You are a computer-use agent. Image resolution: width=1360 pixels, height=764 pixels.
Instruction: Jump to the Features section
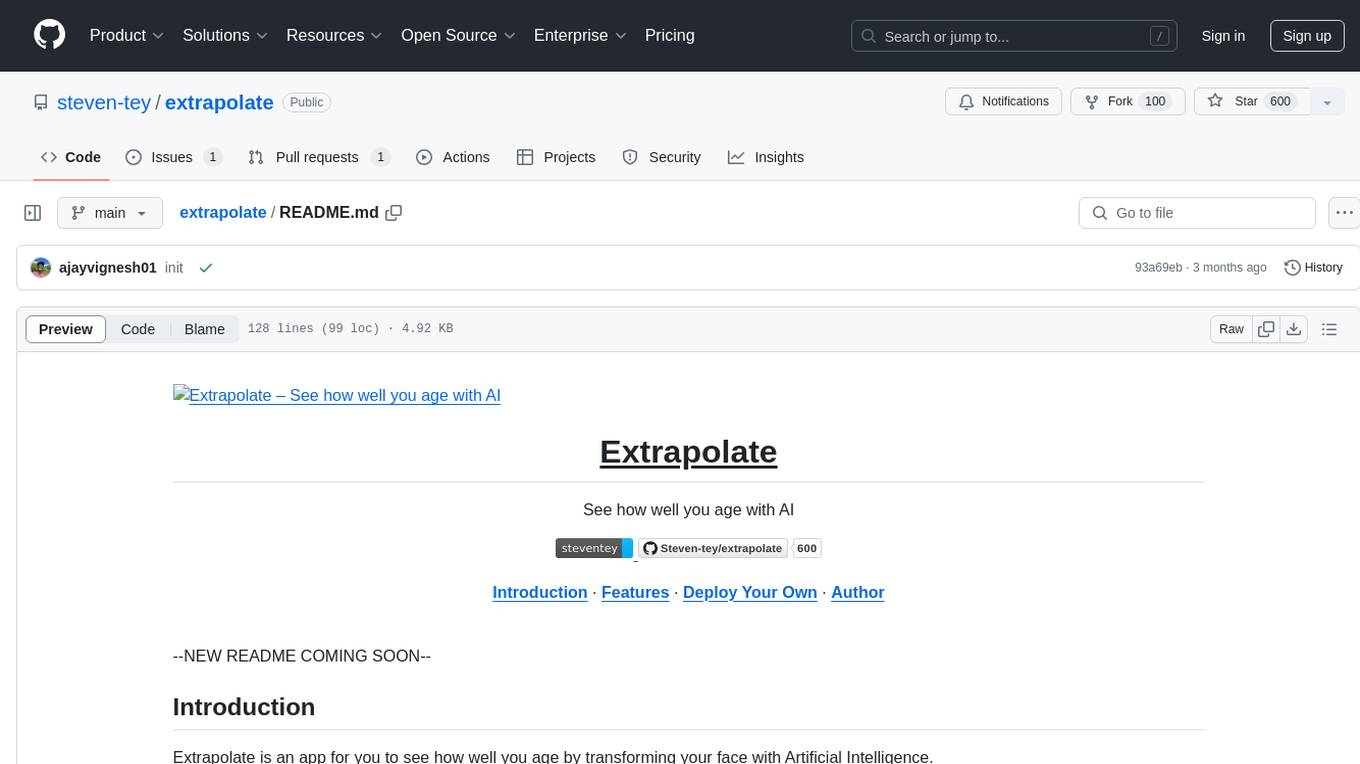[635, 592]
